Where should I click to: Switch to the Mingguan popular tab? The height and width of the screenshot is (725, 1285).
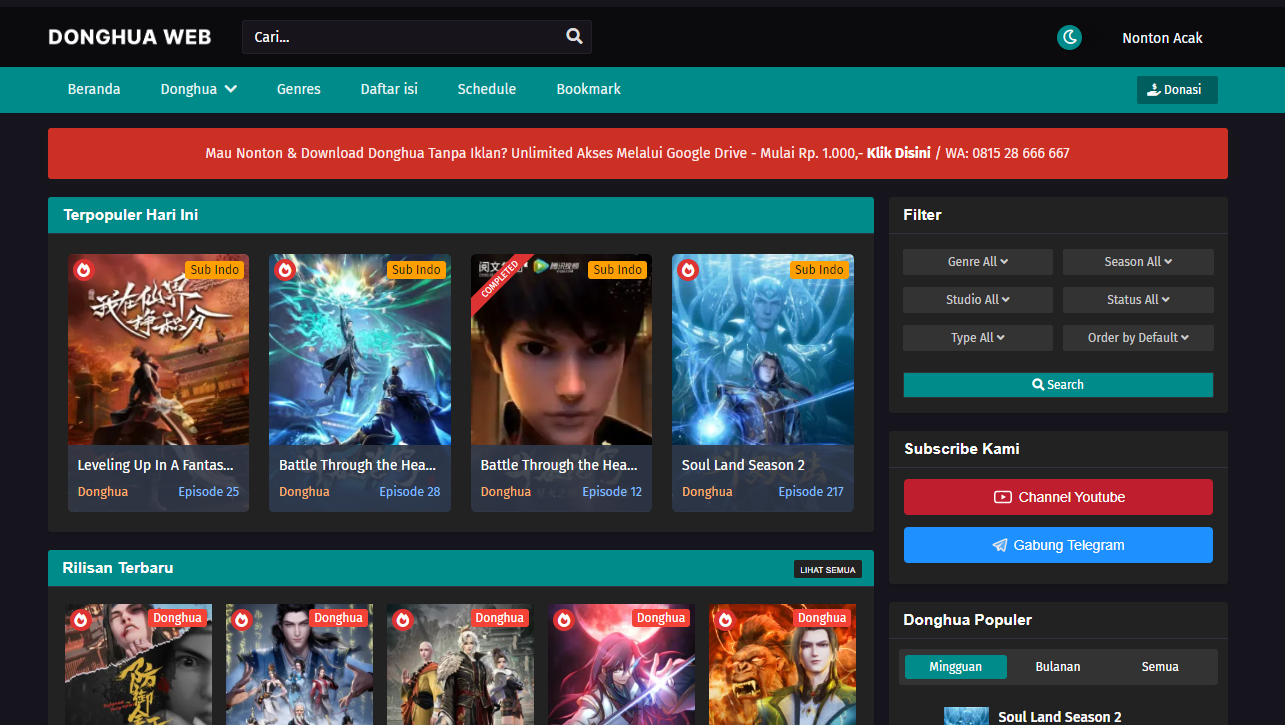click(x=955, y=667)
